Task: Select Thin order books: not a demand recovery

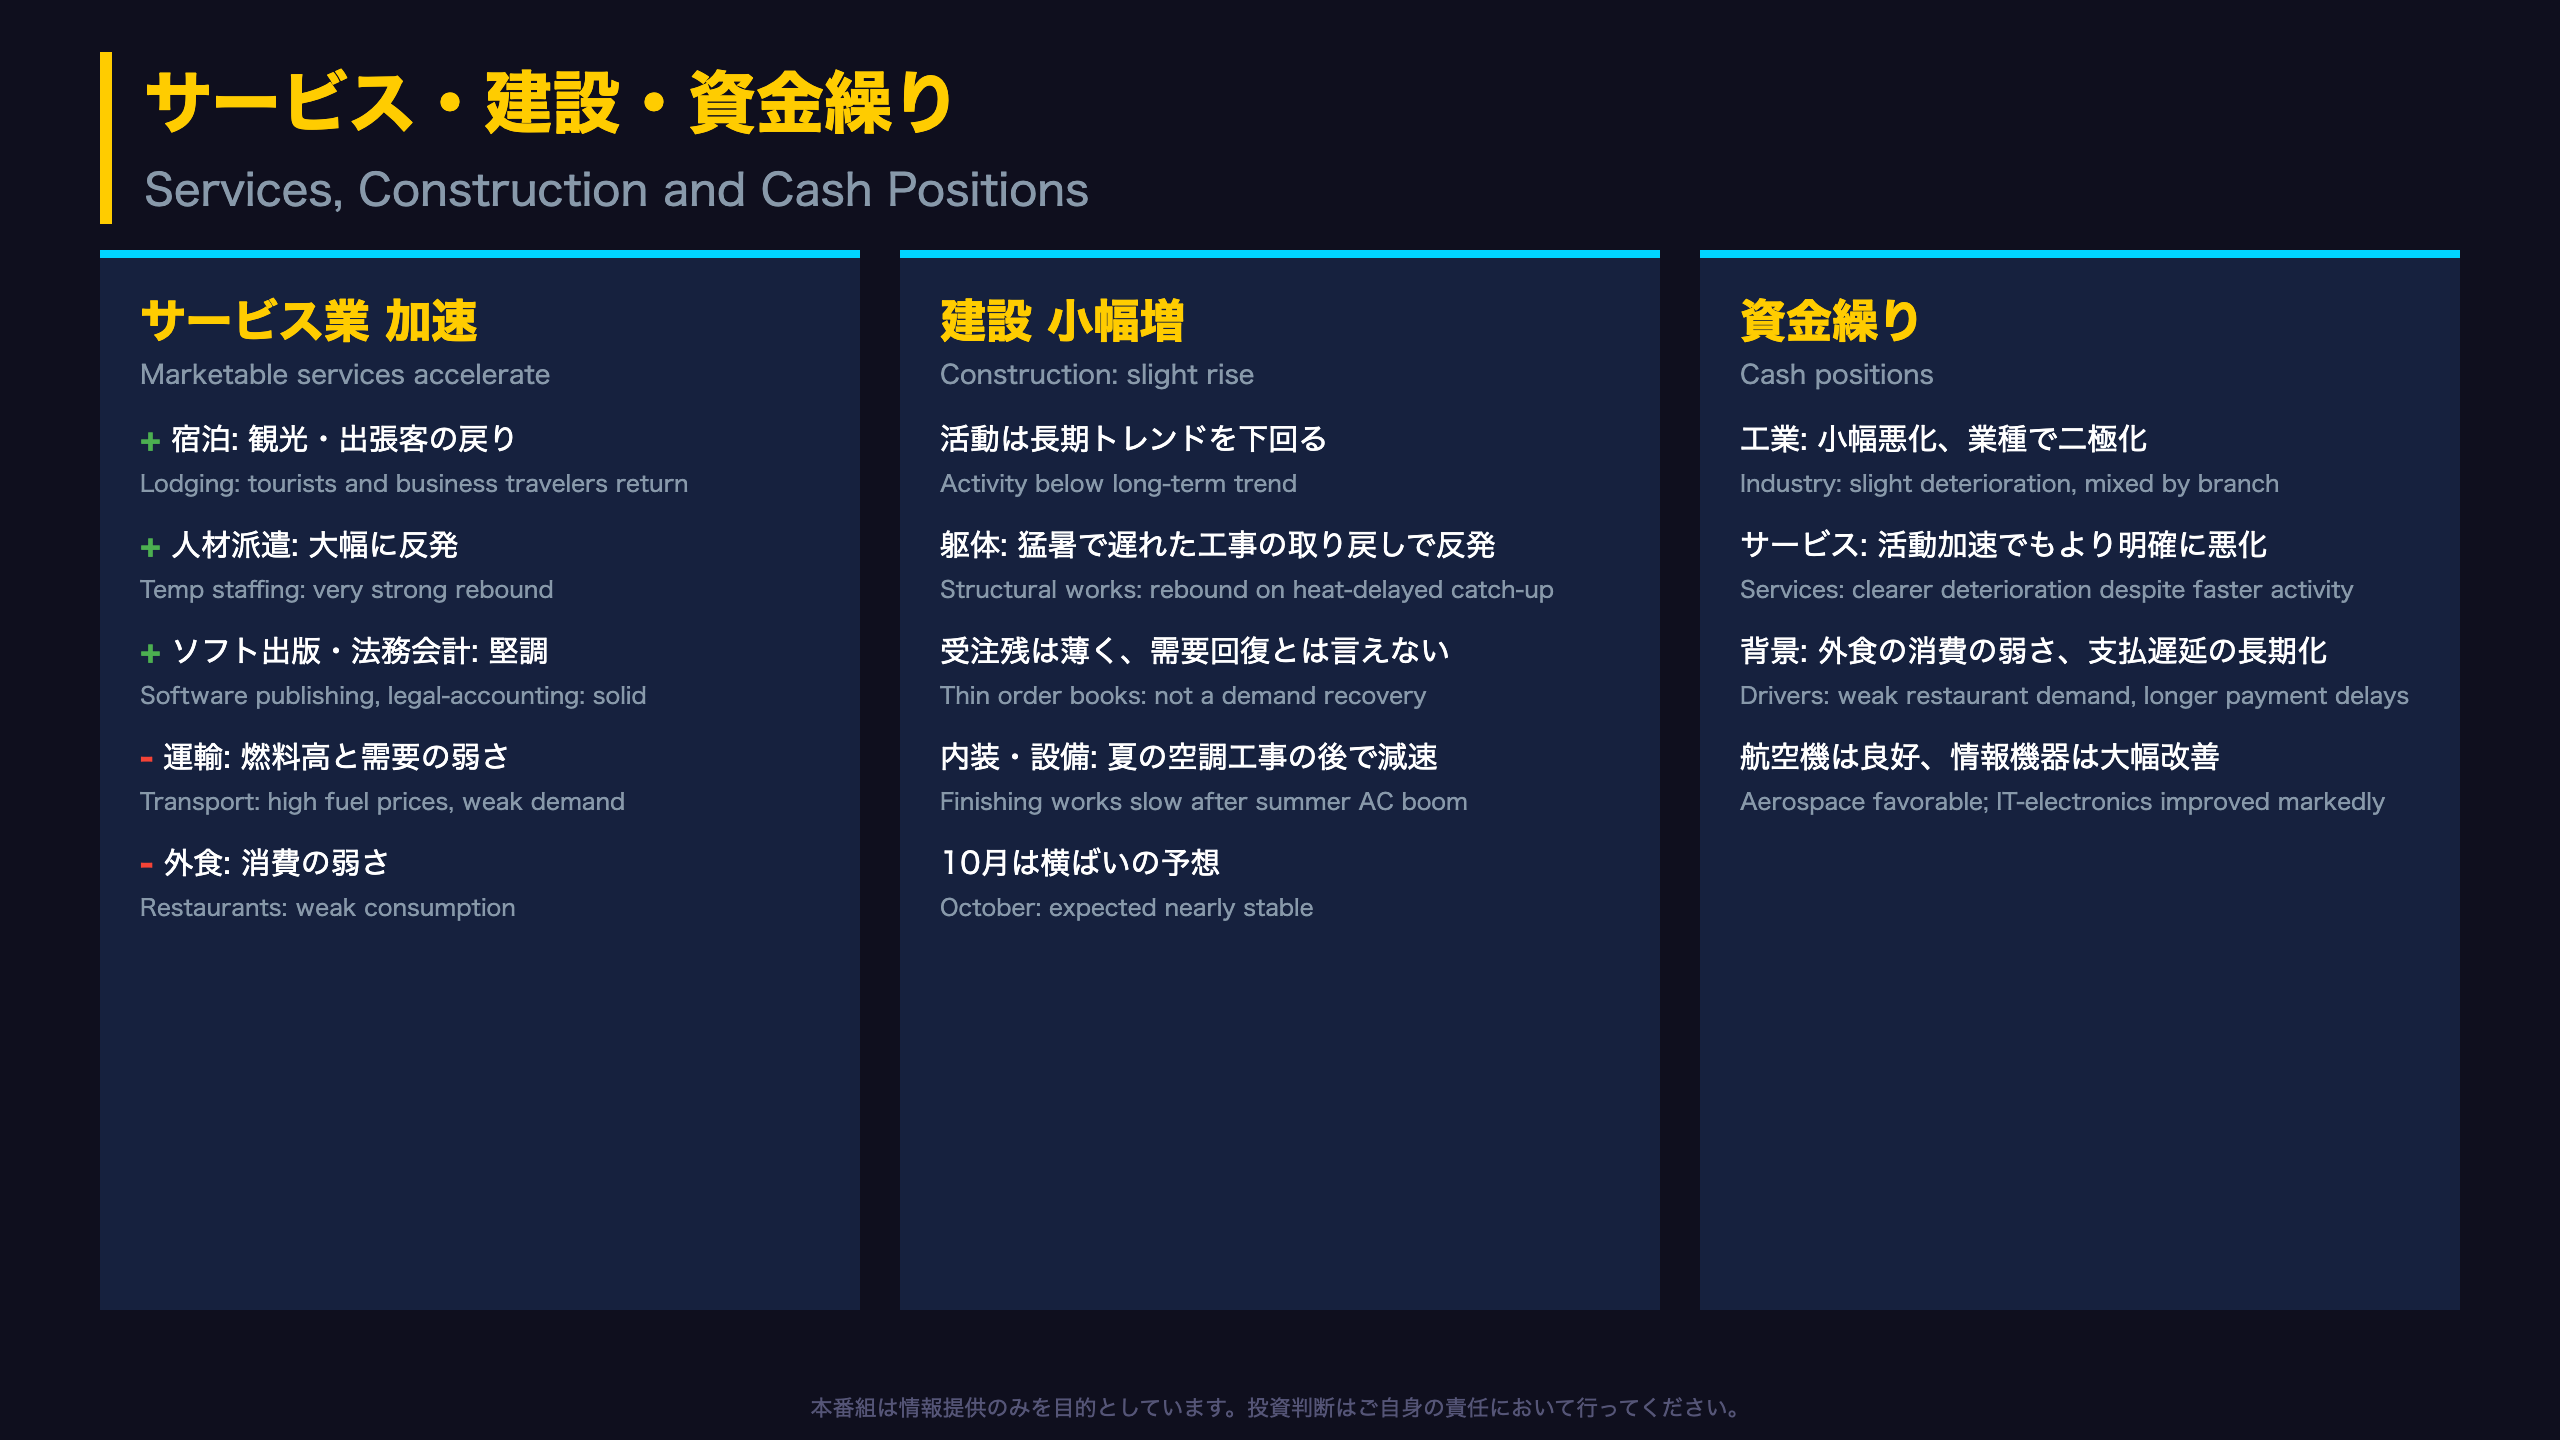Action: [1183, 696]
